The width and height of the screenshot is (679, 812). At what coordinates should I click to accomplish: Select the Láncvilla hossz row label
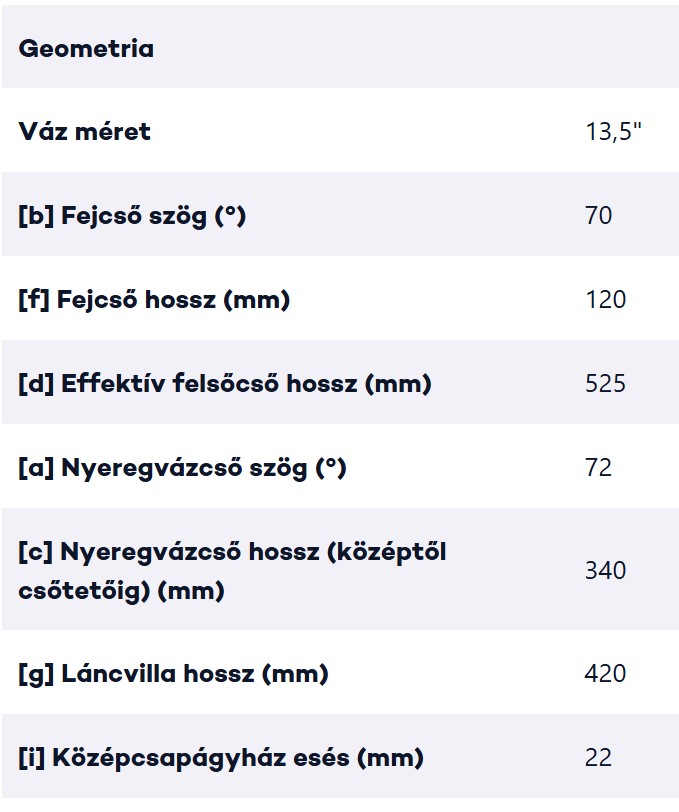coord(173,674)
